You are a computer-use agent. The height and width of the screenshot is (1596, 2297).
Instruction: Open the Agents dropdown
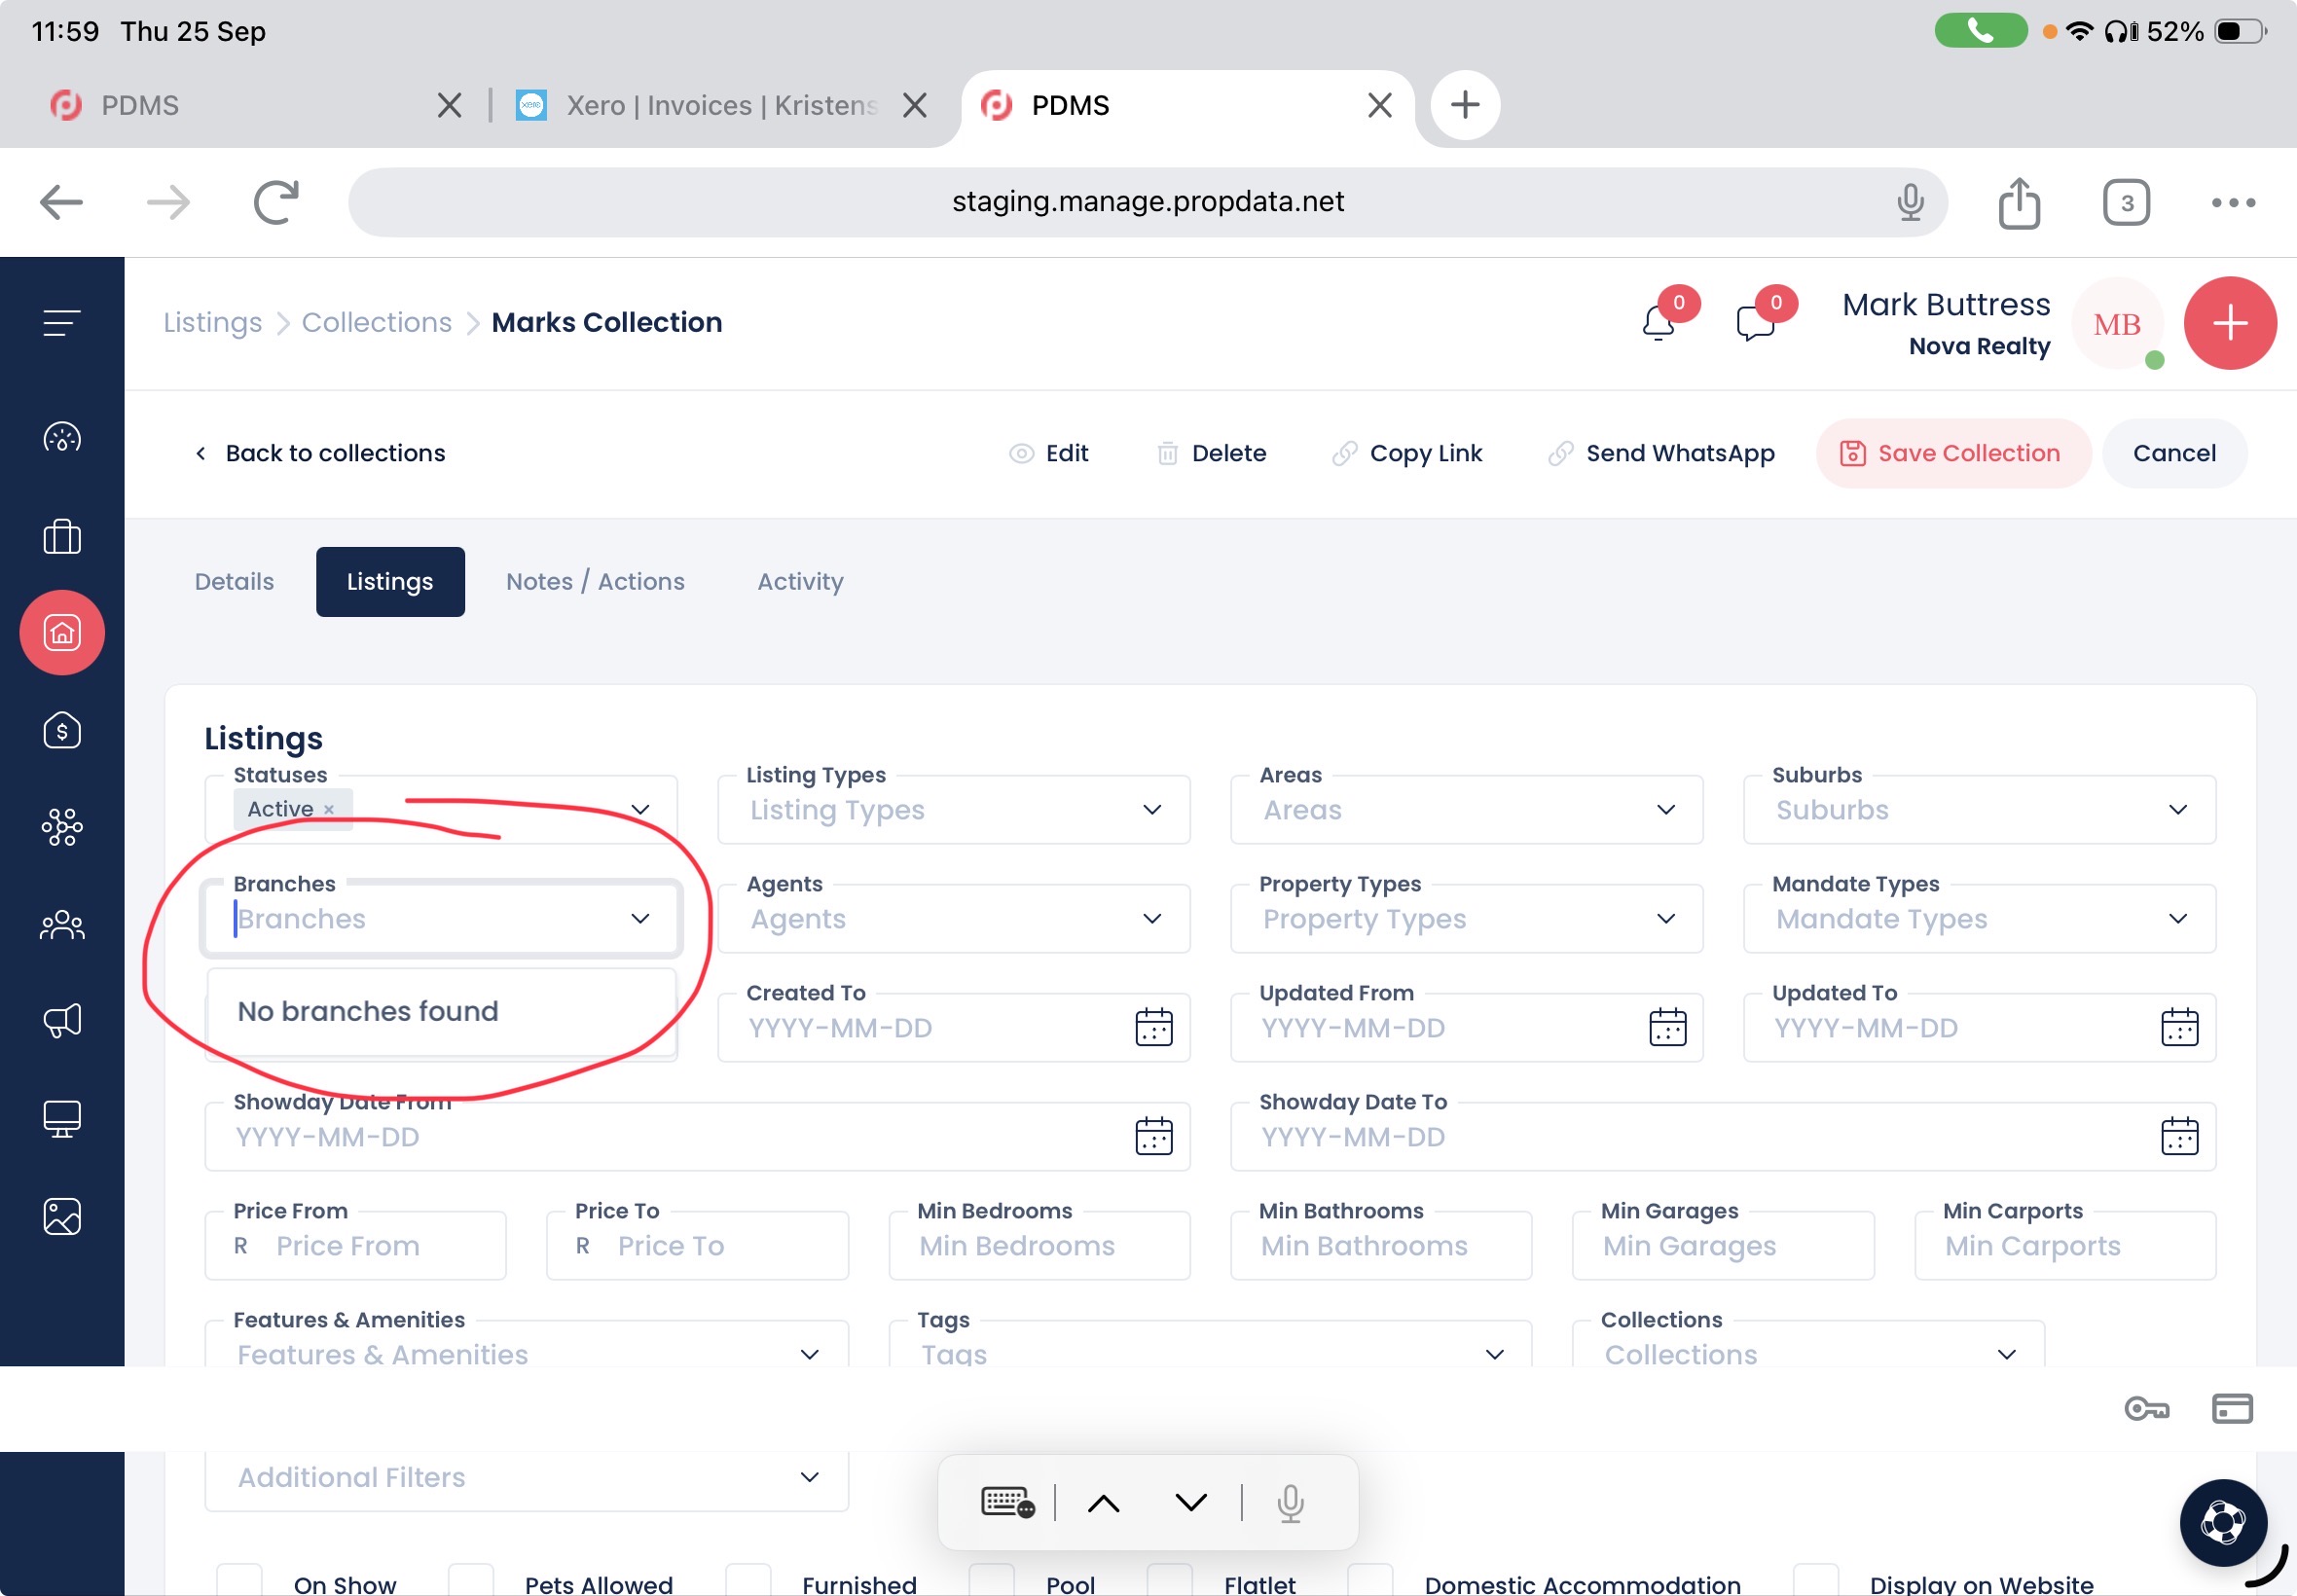pyautogui.click(x=952, y=919)
